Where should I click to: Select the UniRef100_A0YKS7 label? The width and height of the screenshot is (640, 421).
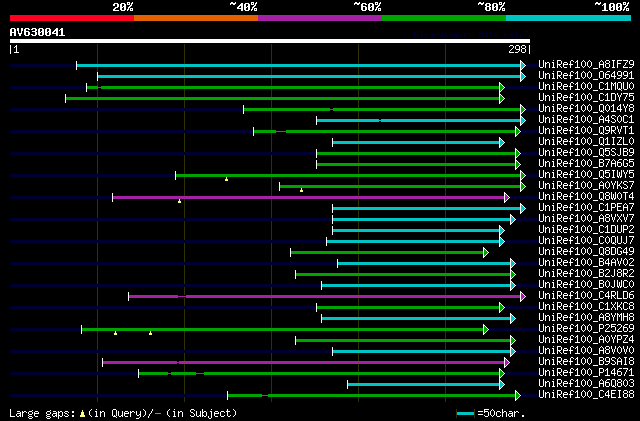[586, 185]
